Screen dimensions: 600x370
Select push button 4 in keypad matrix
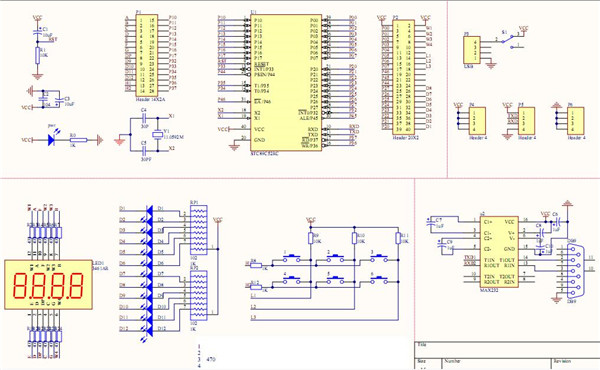point(291,280)
